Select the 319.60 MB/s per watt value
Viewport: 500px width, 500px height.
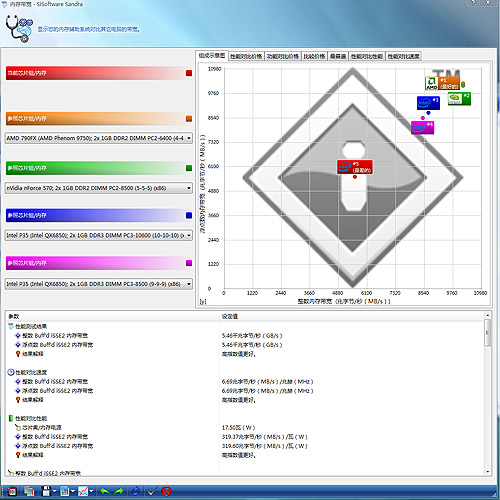[264, 446]
